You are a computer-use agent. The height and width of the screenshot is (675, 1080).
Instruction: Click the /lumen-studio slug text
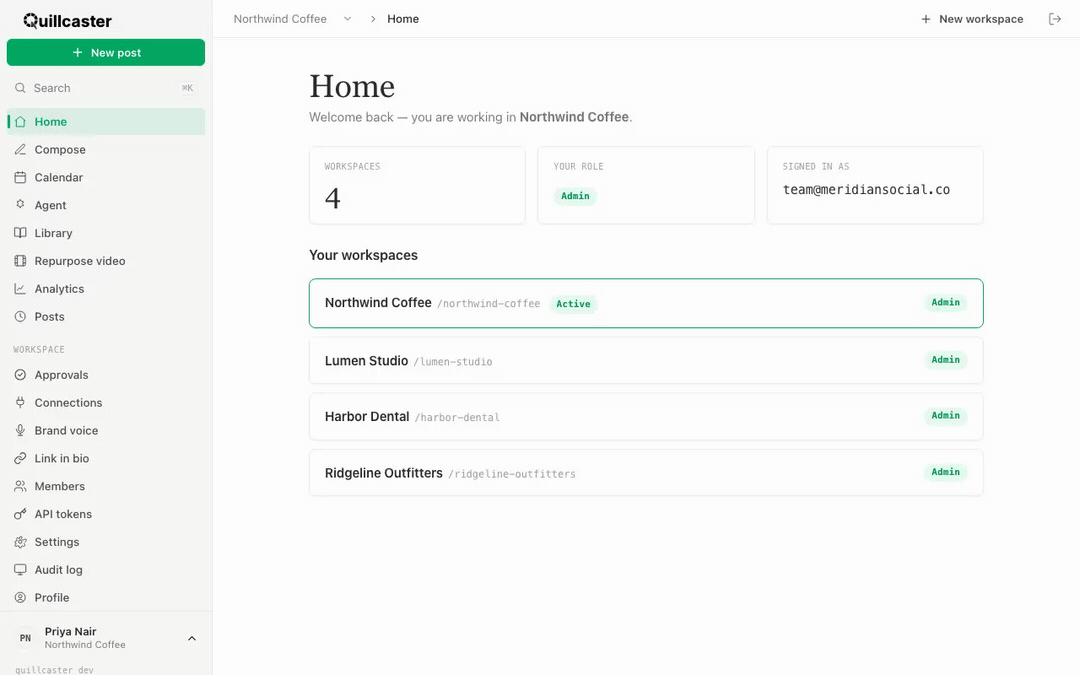point(453,362)
